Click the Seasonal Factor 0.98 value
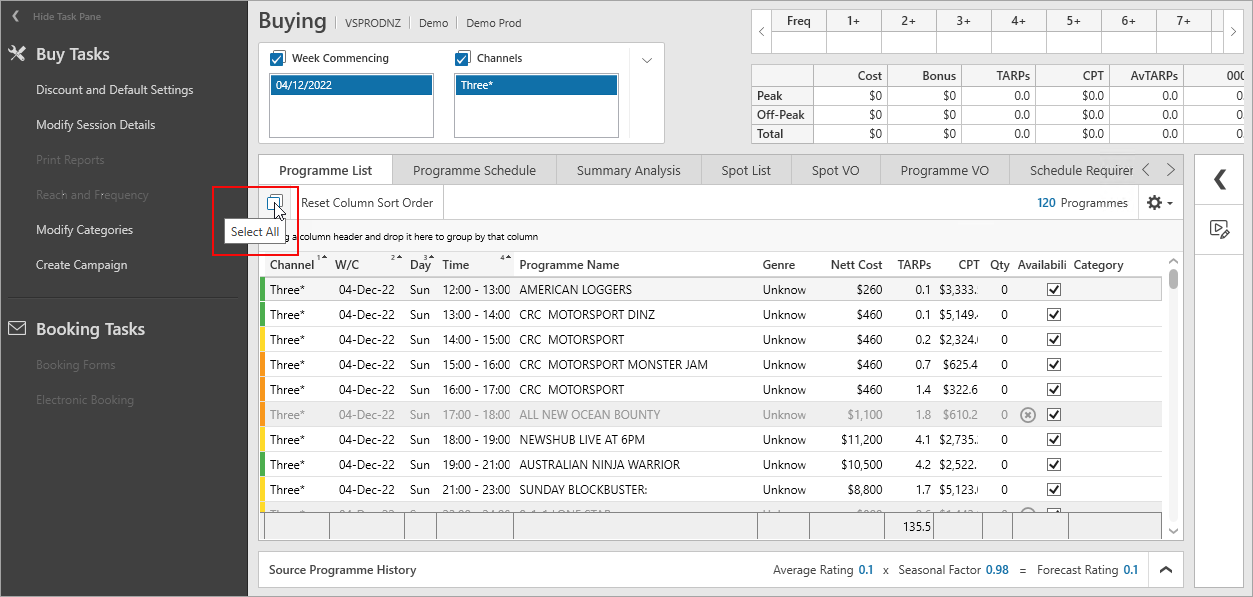The image size is (1253, 597). [996, 570]
